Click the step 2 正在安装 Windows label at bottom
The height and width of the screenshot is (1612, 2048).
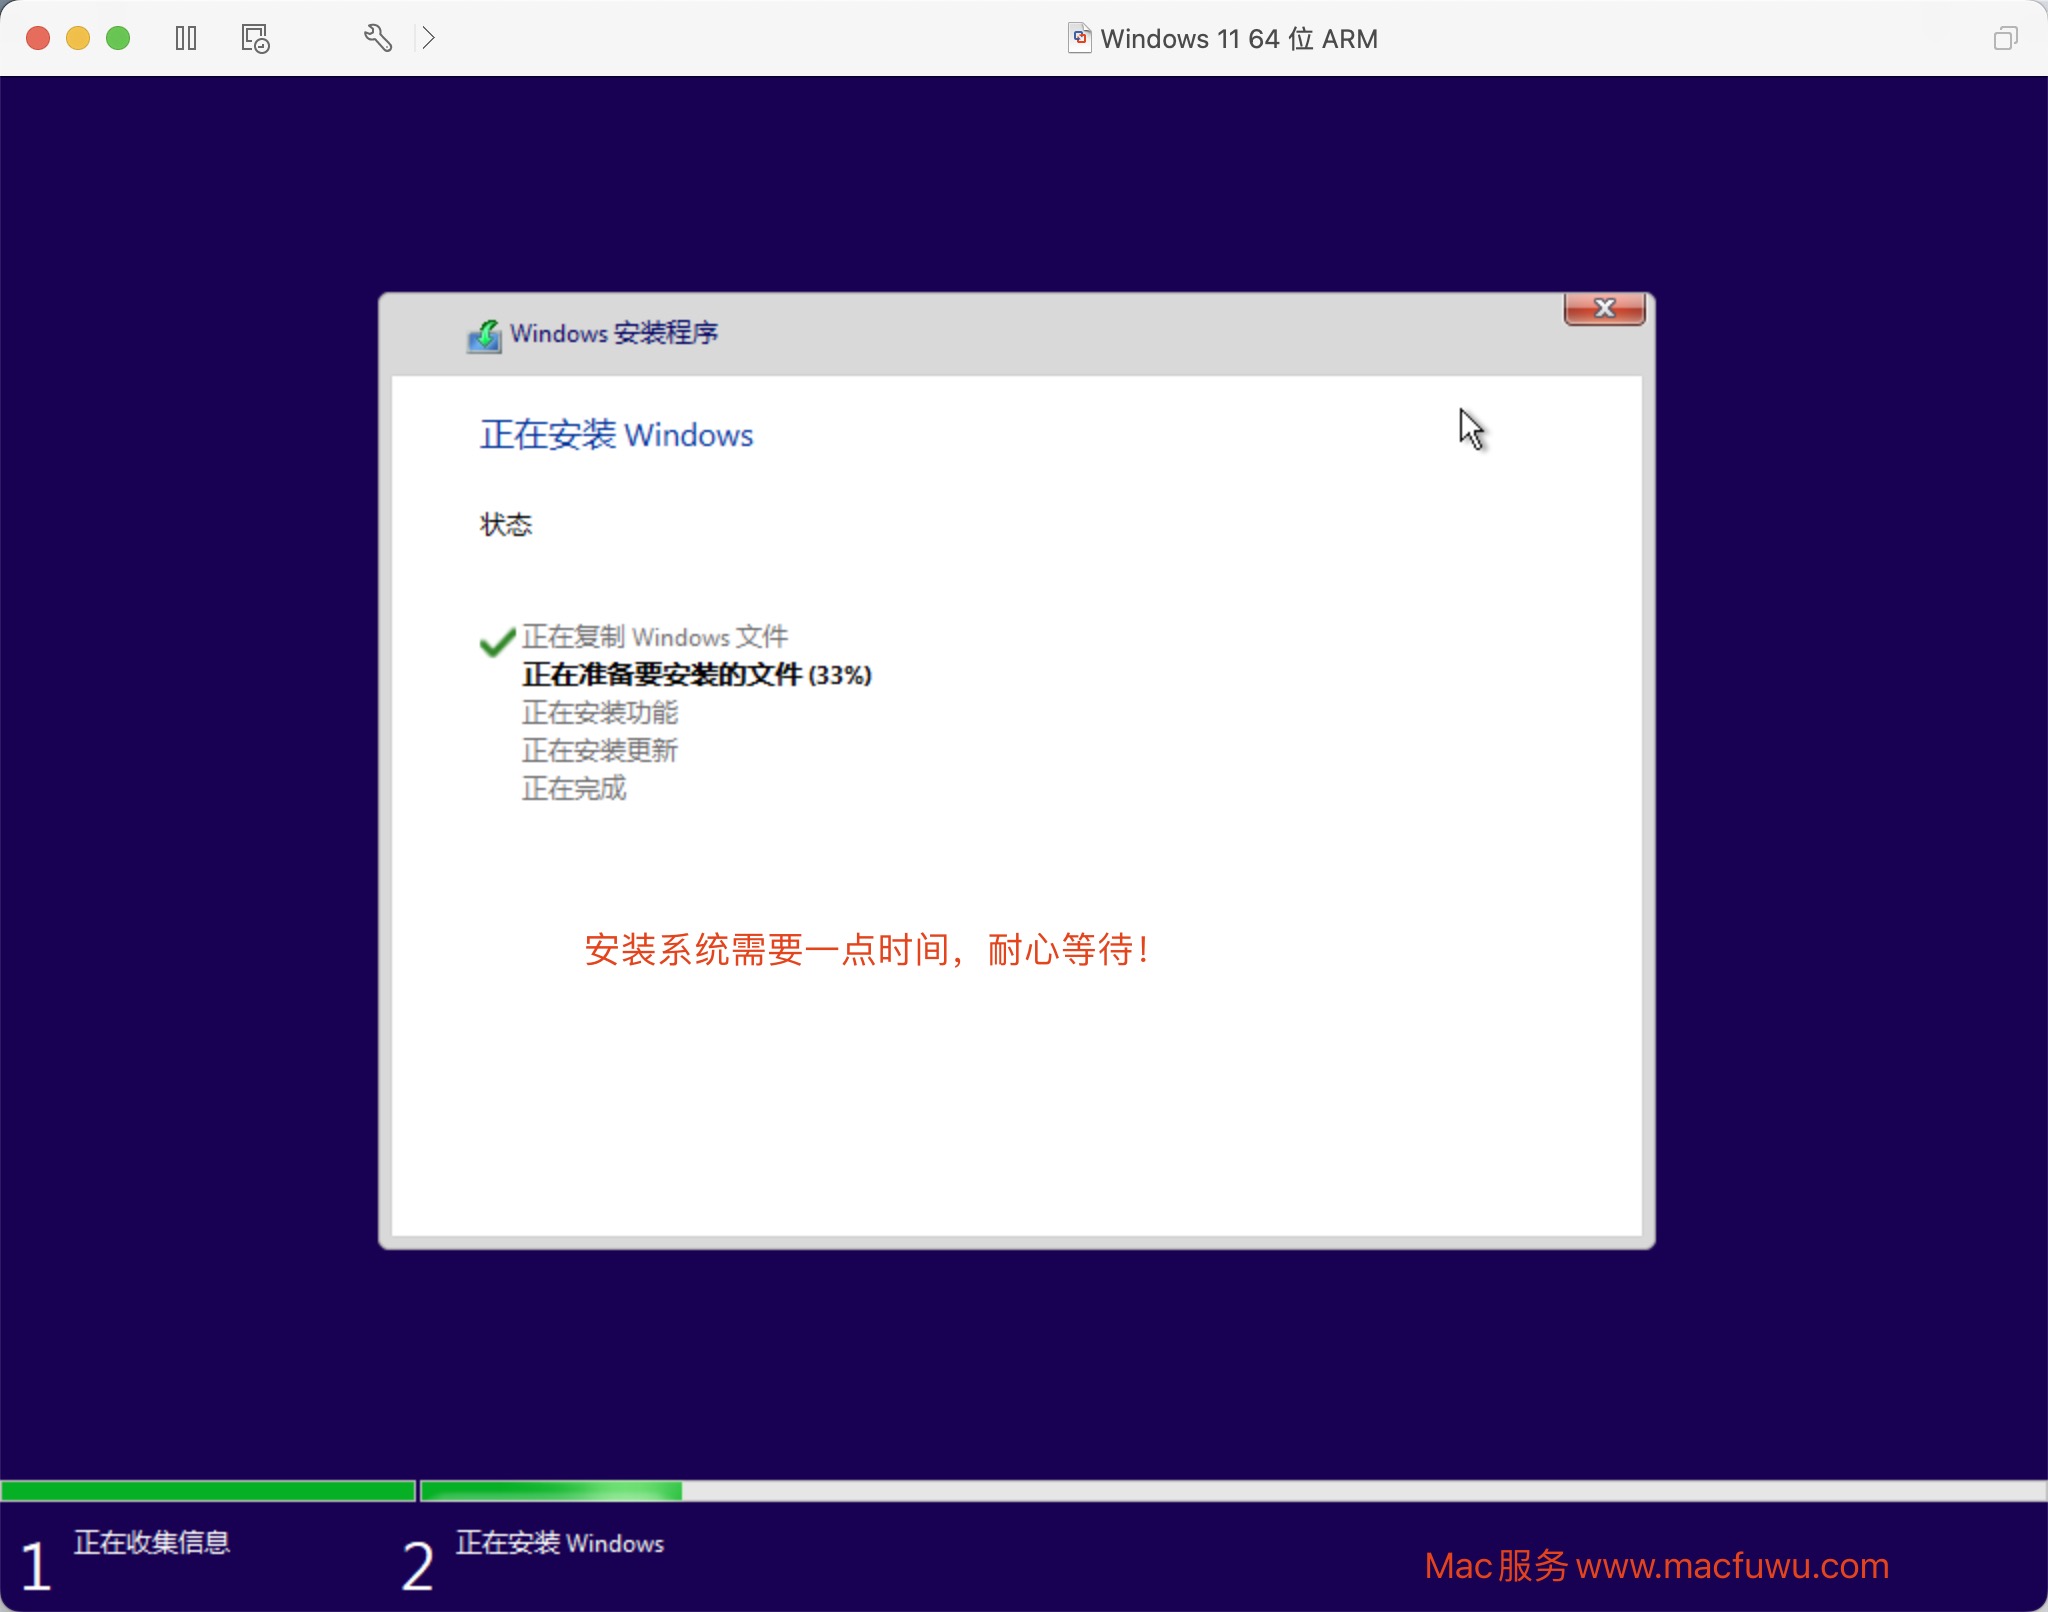560,1543
